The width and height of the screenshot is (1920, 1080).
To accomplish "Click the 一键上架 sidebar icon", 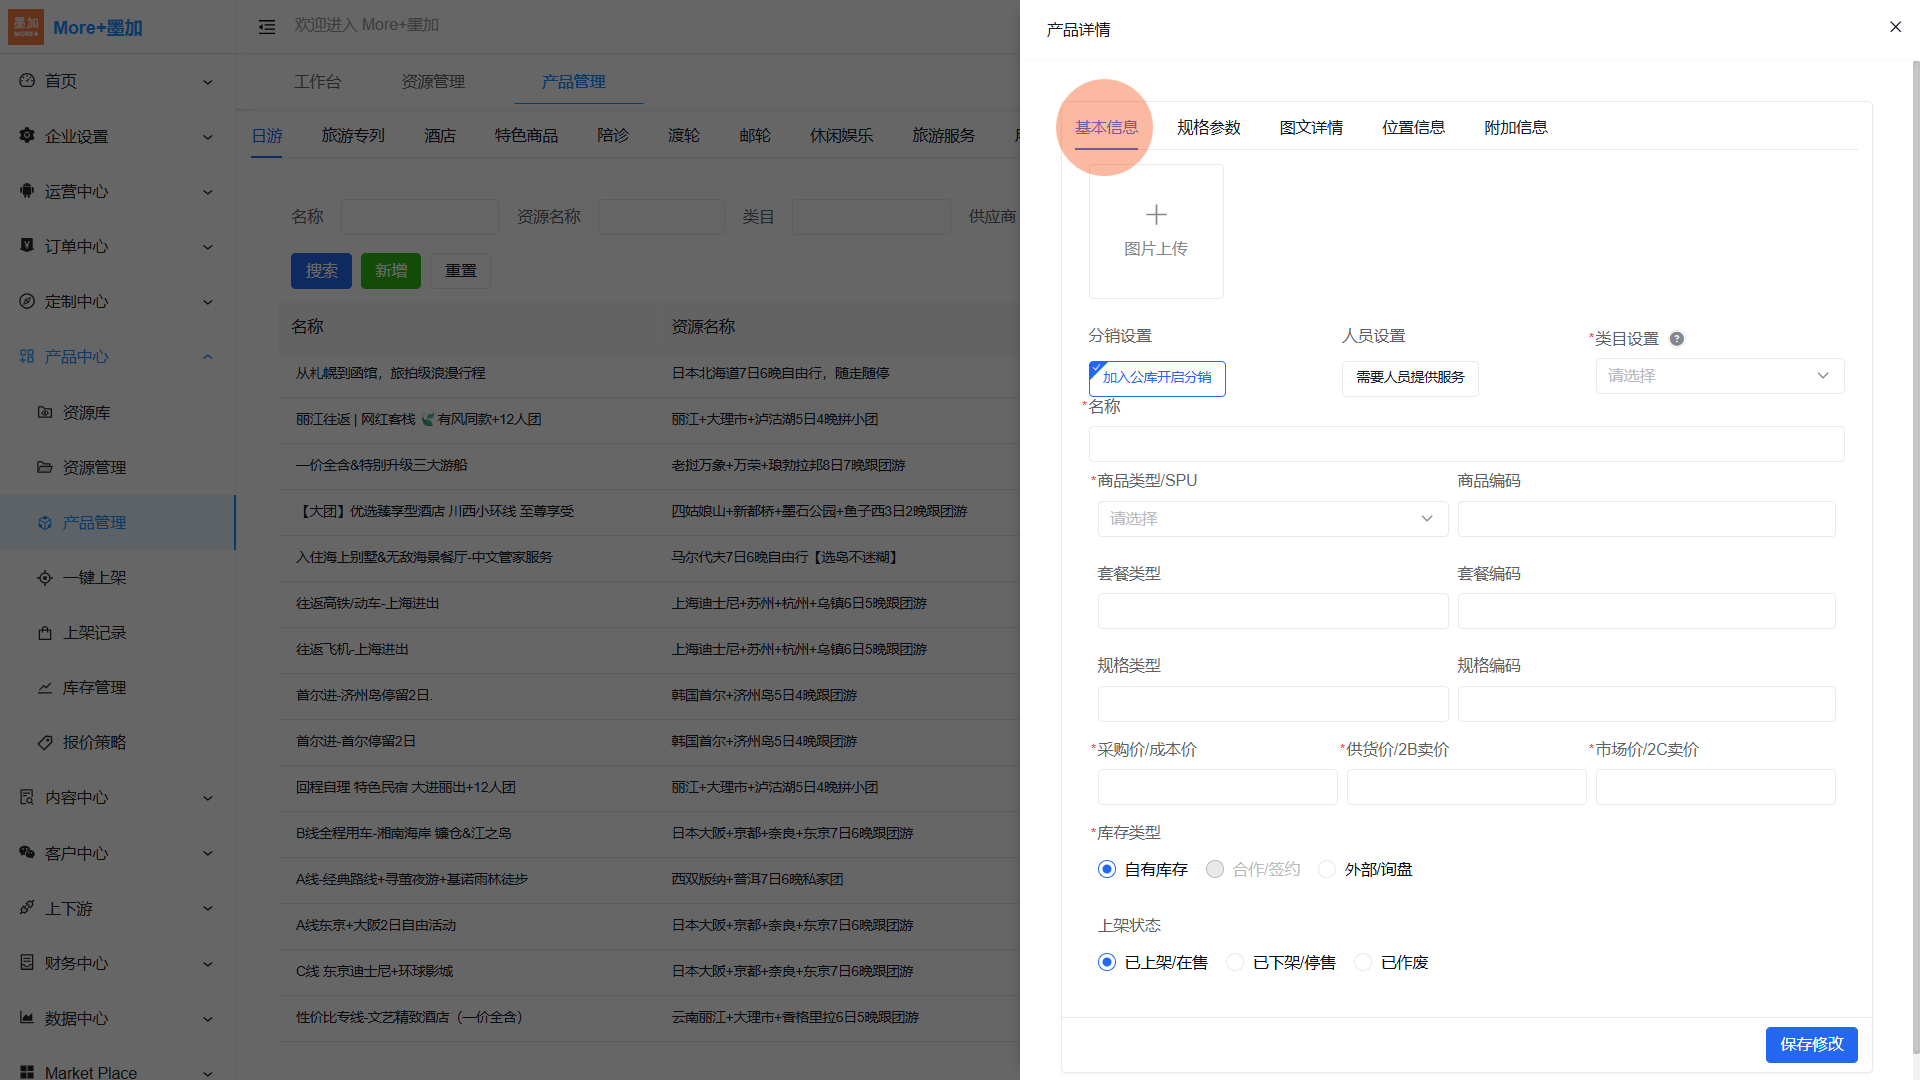I will 45,578.
